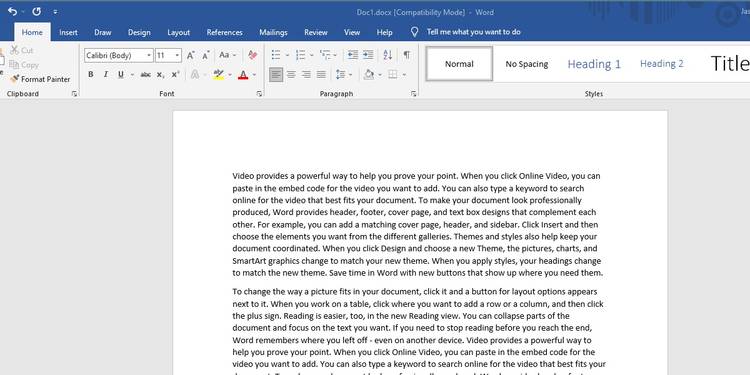Viewport: 750px width, 375px height.
Task: Expand the Numbering dropdown arrow
Action: pos(311,55)
